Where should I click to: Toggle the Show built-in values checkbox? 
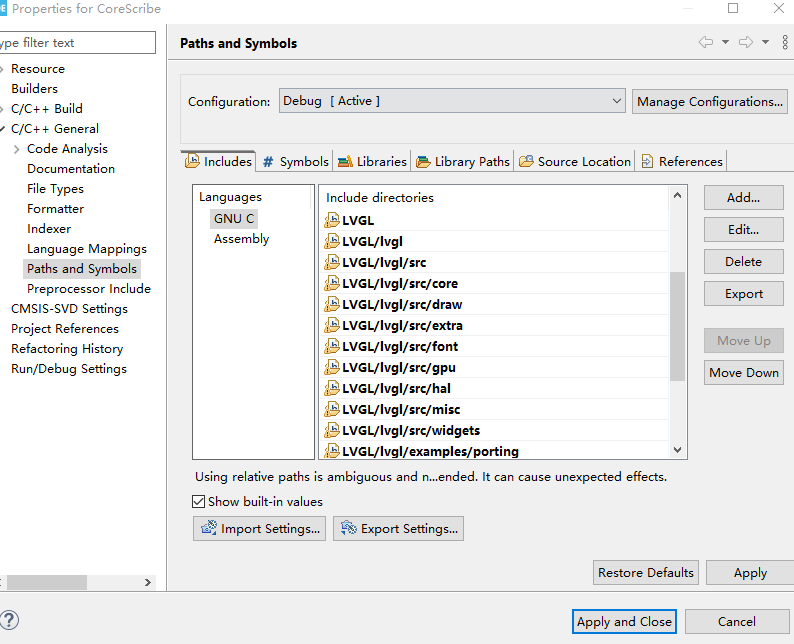pos(198,501)
